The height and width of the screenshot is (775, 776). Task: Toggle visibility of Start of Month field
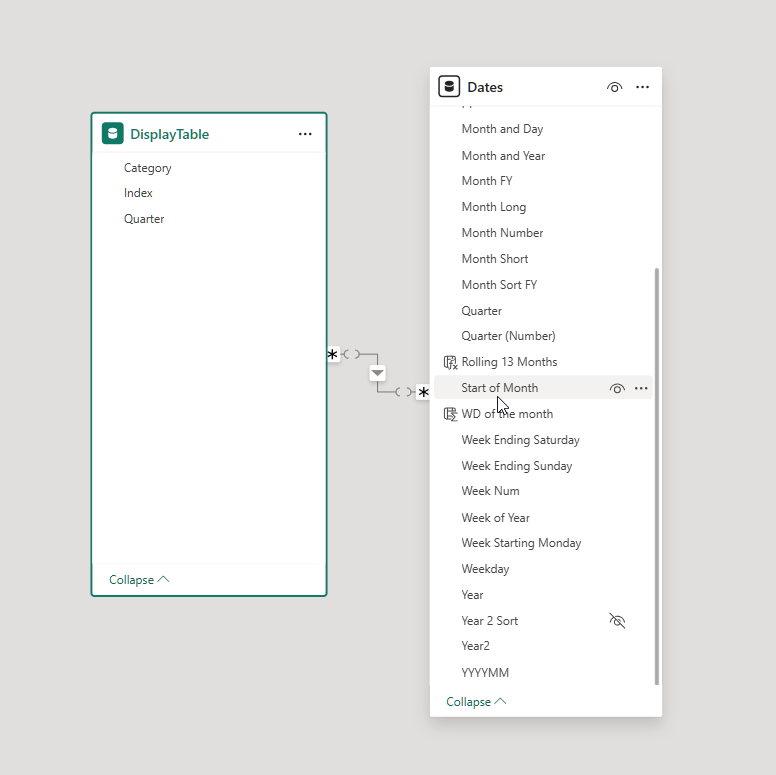tap(617, 388)
